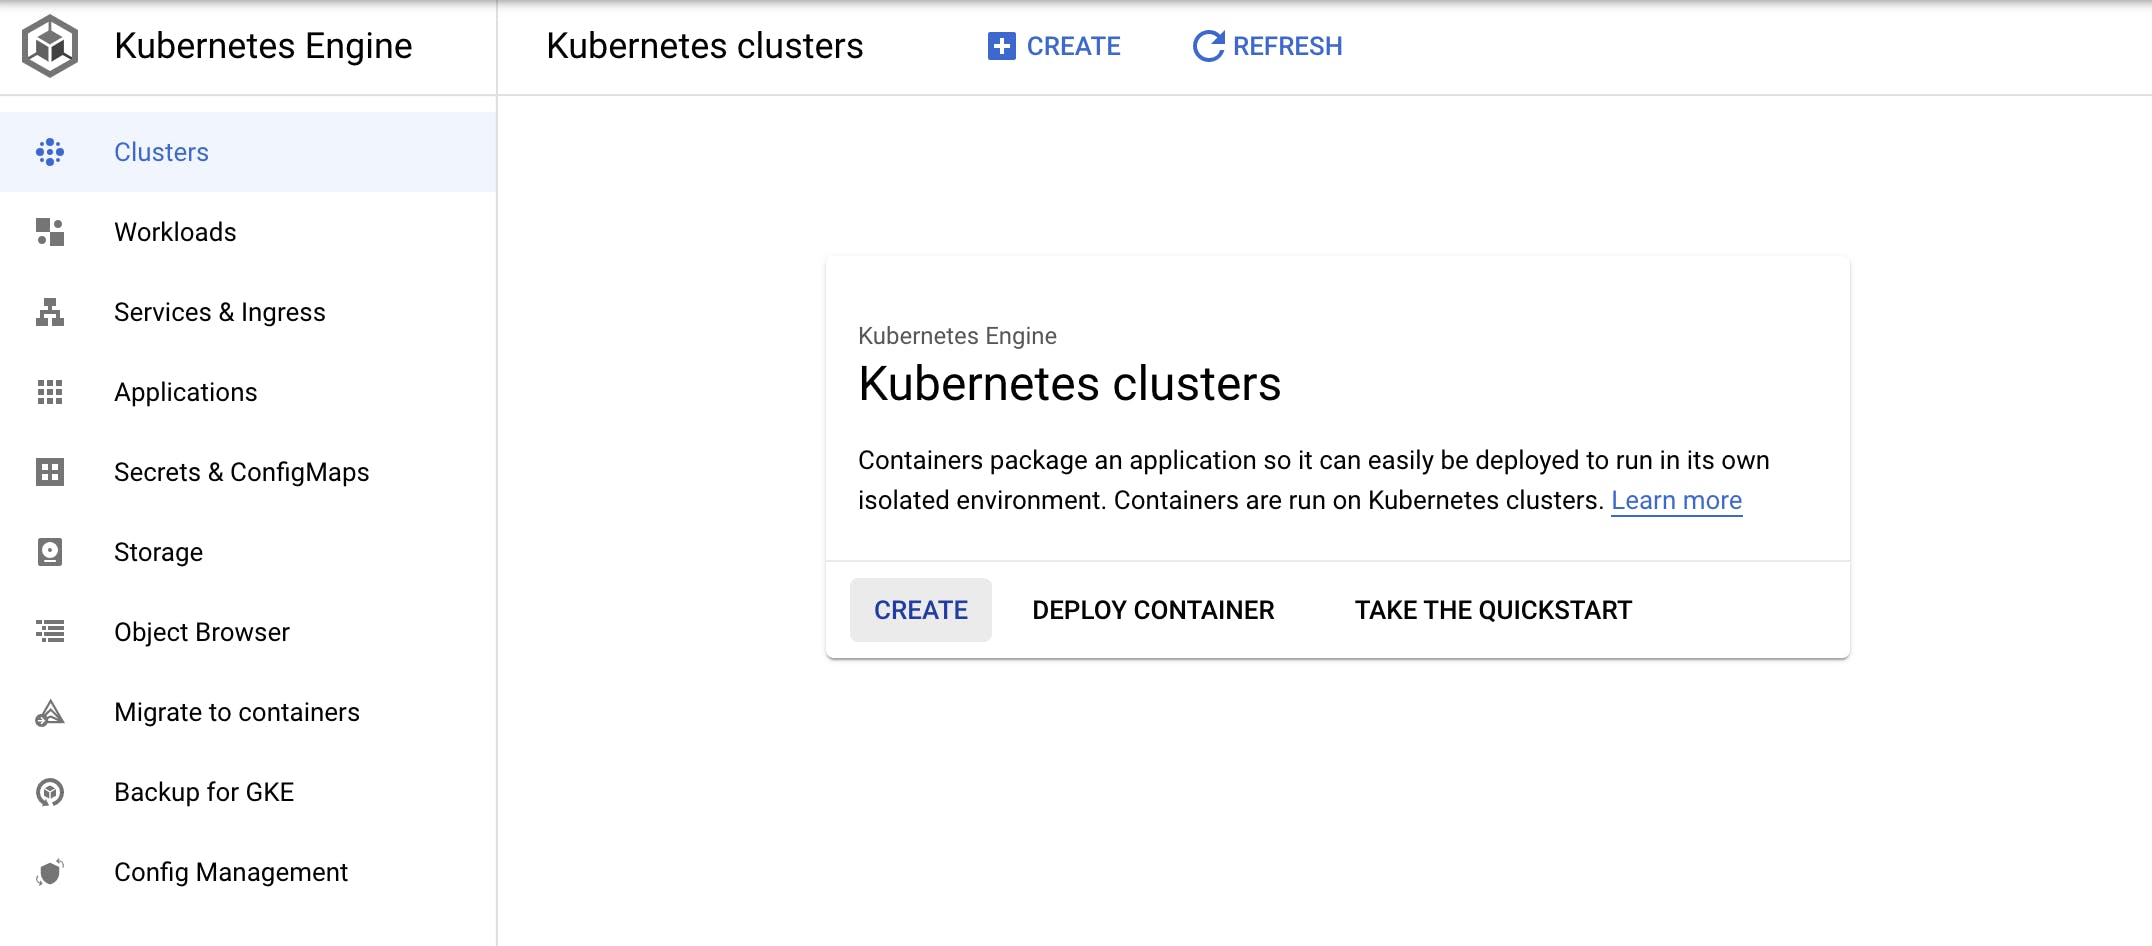Click the Applications grid icon
This screenshot has height=946, width=2152.
click(x=50, y=392)
